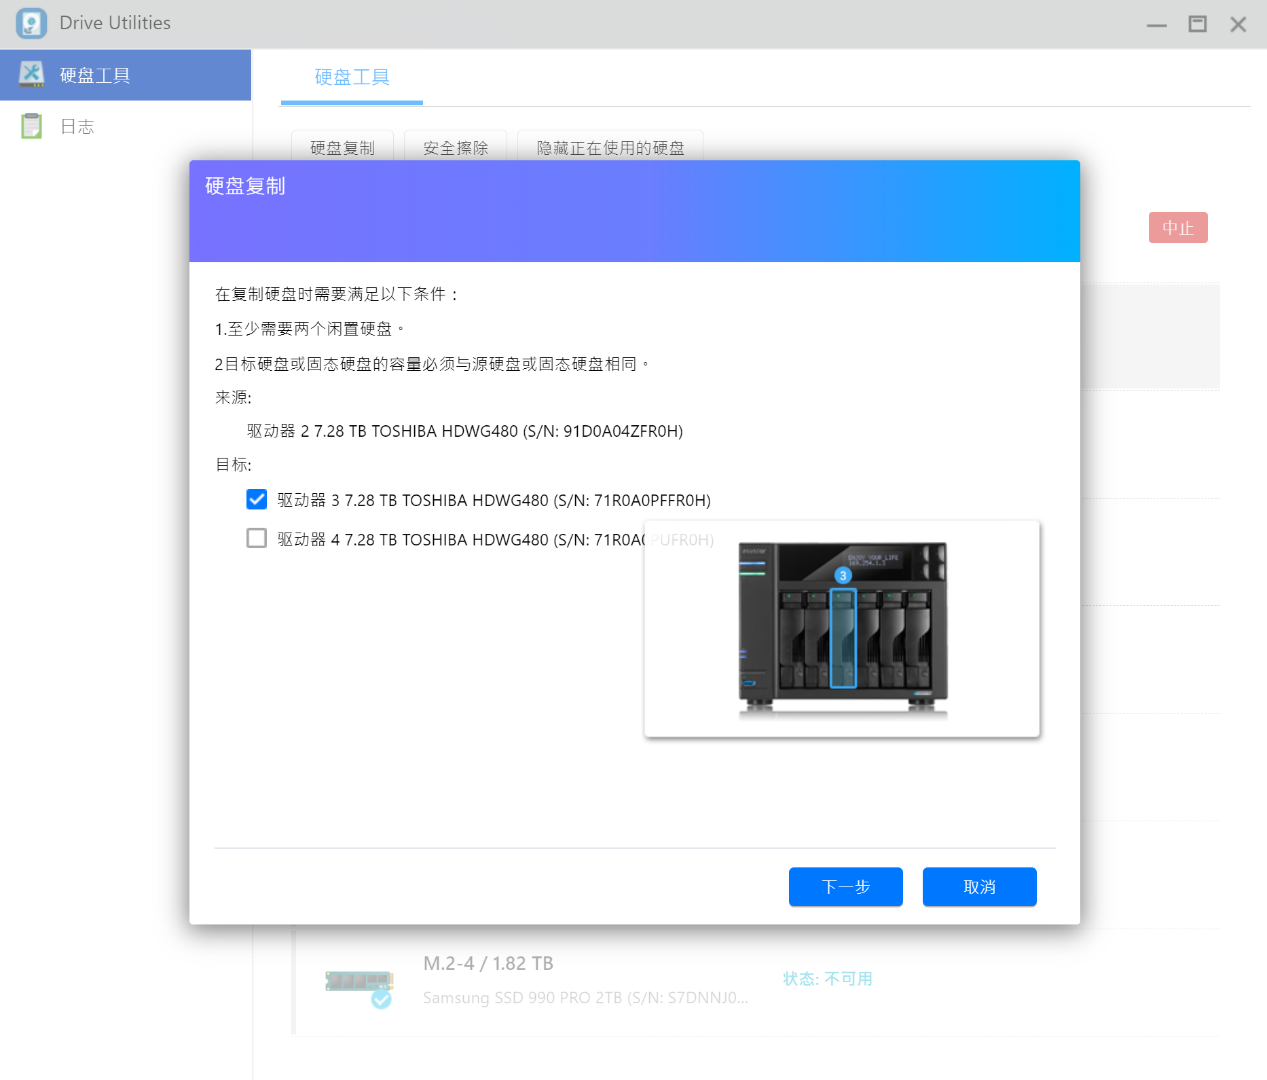The image size is (1267, 1080).
Task: Enable the 驱动器 4 target checkbox
Action: (257, 539)
